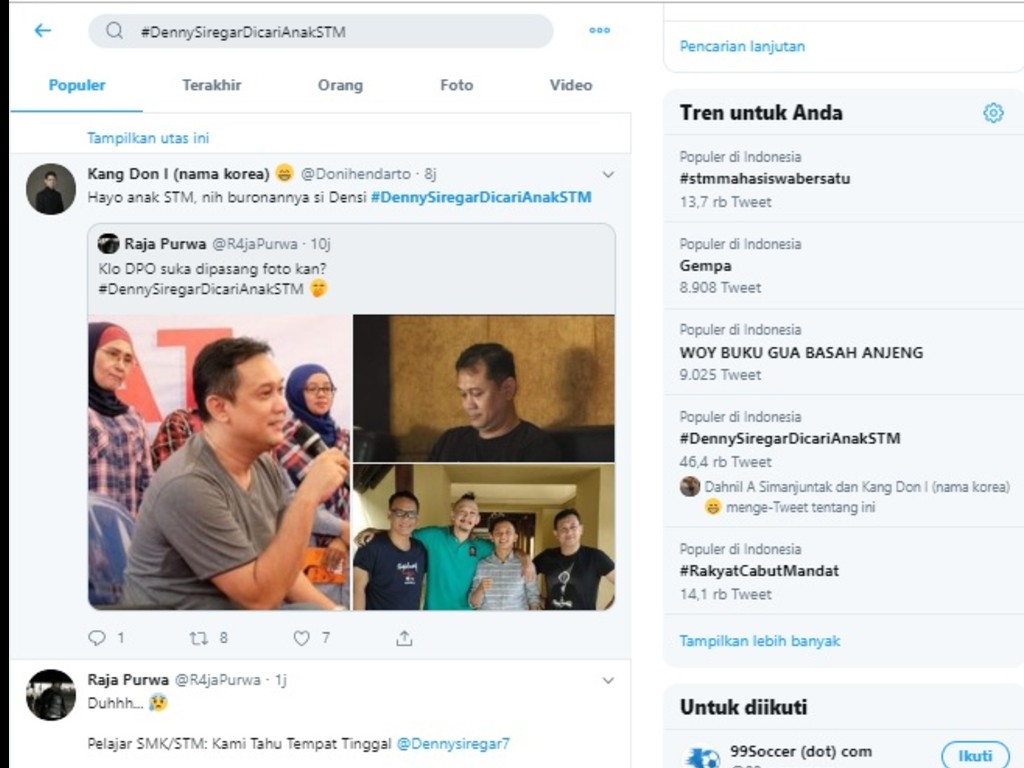This screenshot has width=1024, height=768.
Task: Click the back arrow icon
Action: 42,31
